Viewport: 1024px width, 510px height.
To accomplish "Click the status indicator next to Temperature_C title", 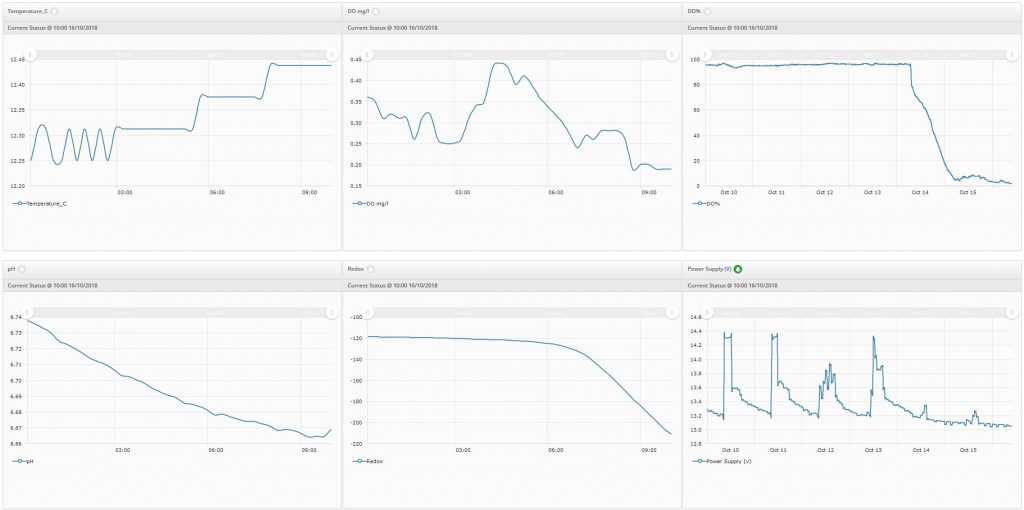I will pos(55,11).
